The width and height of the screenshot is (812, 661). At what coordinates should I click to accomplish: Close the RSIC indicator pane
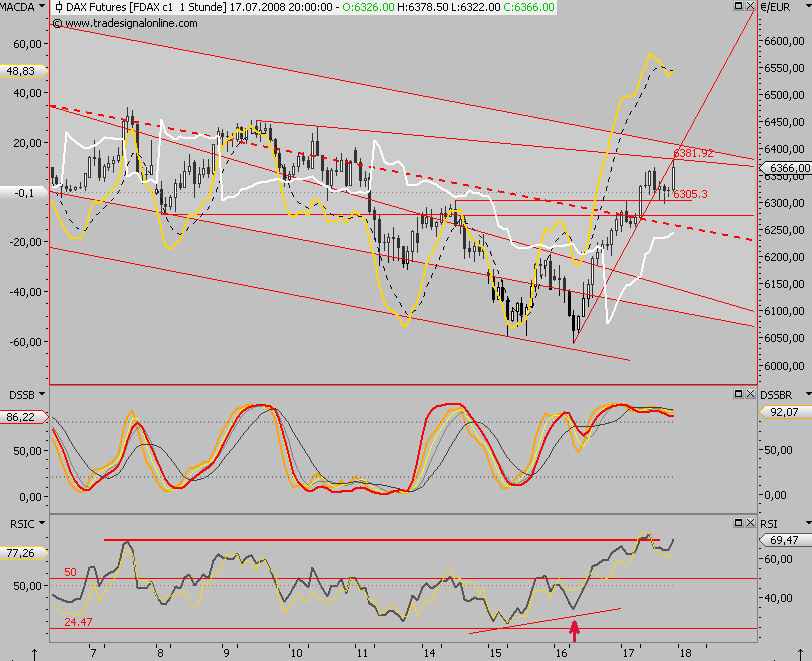tap(750, 523)
